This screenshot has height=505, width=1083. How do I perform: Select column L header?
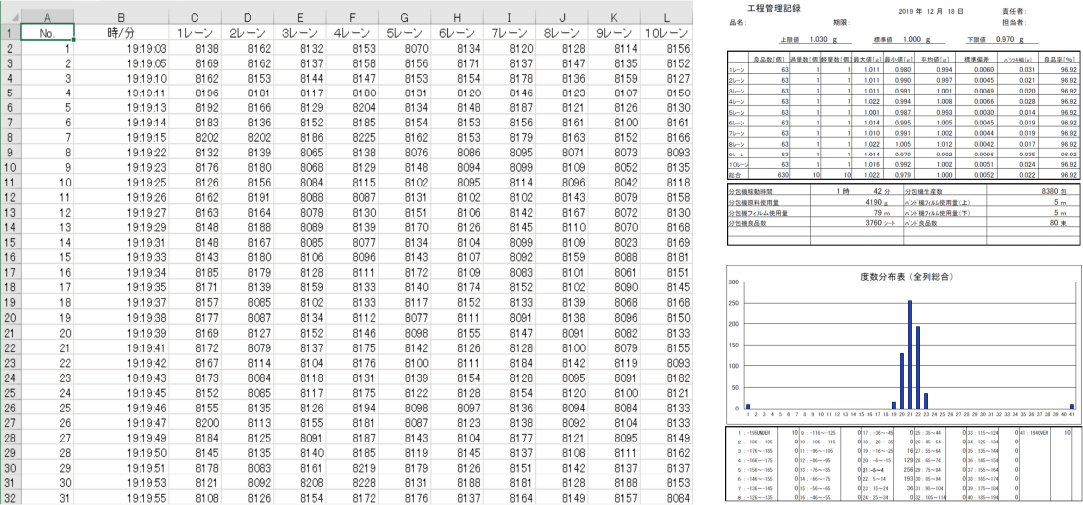pos(666,17)
